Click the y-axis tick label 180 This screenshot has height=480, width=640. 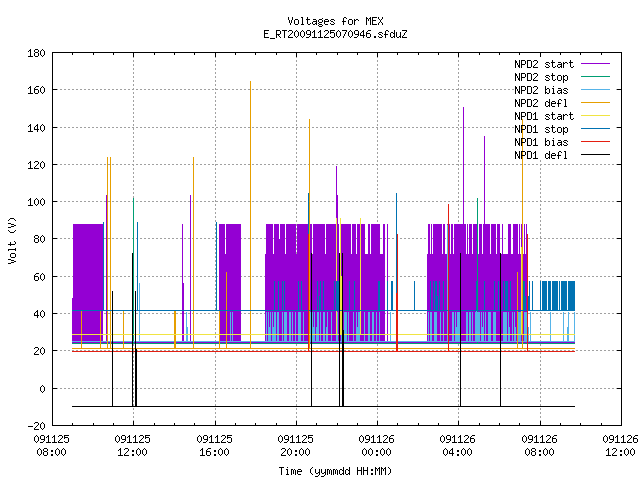(36, 53)
